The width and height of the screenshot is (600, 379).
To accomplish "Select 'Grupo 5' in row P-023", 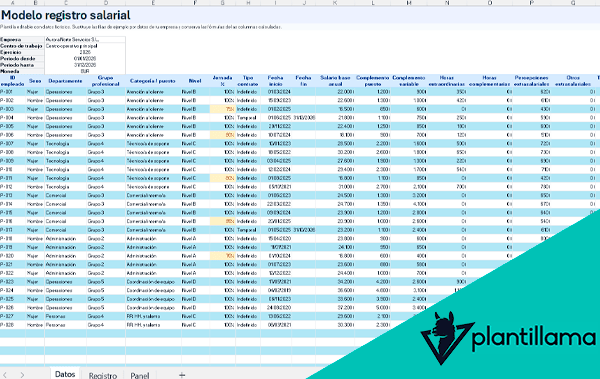I will click(106, 282).
